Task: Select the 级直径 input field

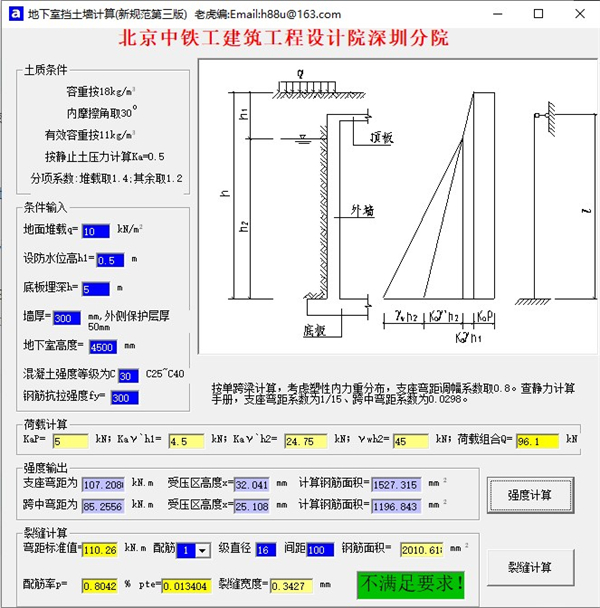Action: pos(266,550)
